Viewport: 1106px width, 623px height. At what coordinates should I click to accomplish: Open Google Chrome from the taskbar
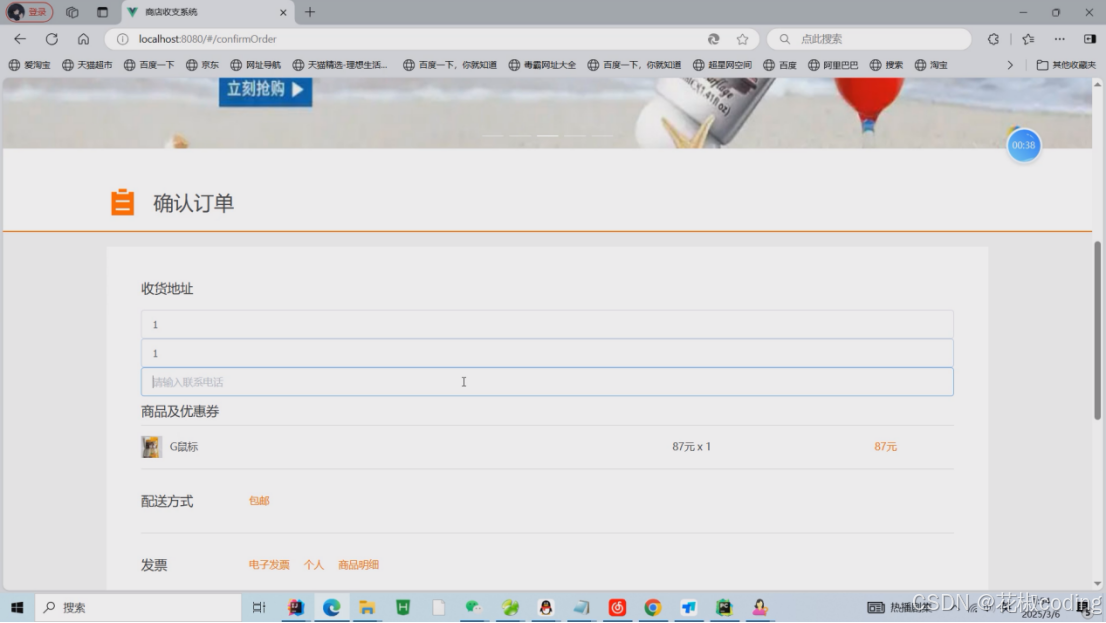(652, 607)
